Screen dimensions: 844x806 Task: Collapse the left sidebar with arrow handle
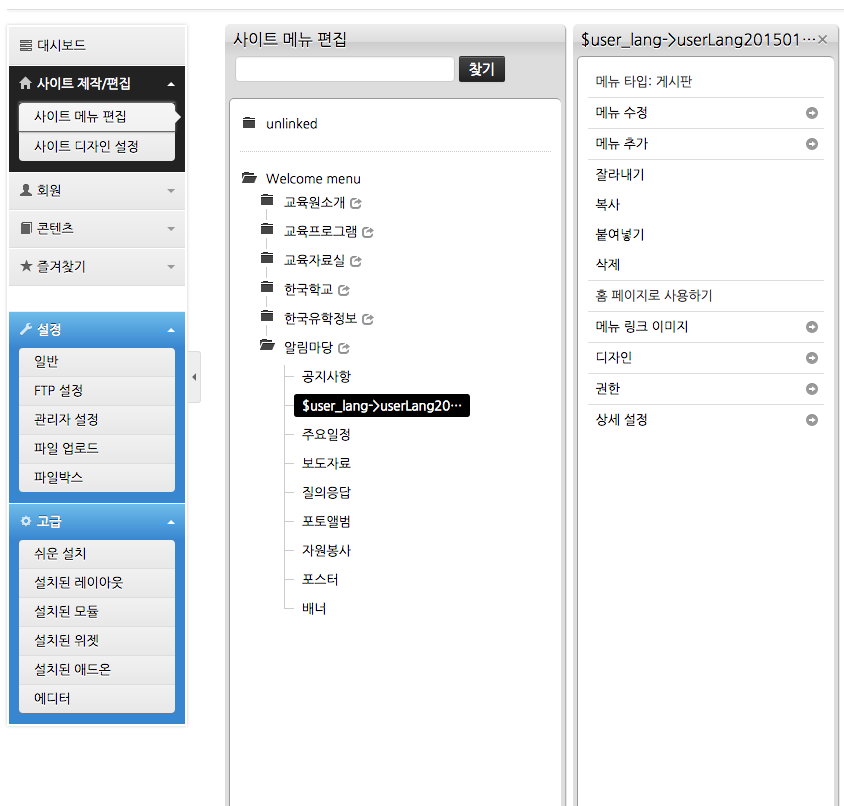point(194,377)
